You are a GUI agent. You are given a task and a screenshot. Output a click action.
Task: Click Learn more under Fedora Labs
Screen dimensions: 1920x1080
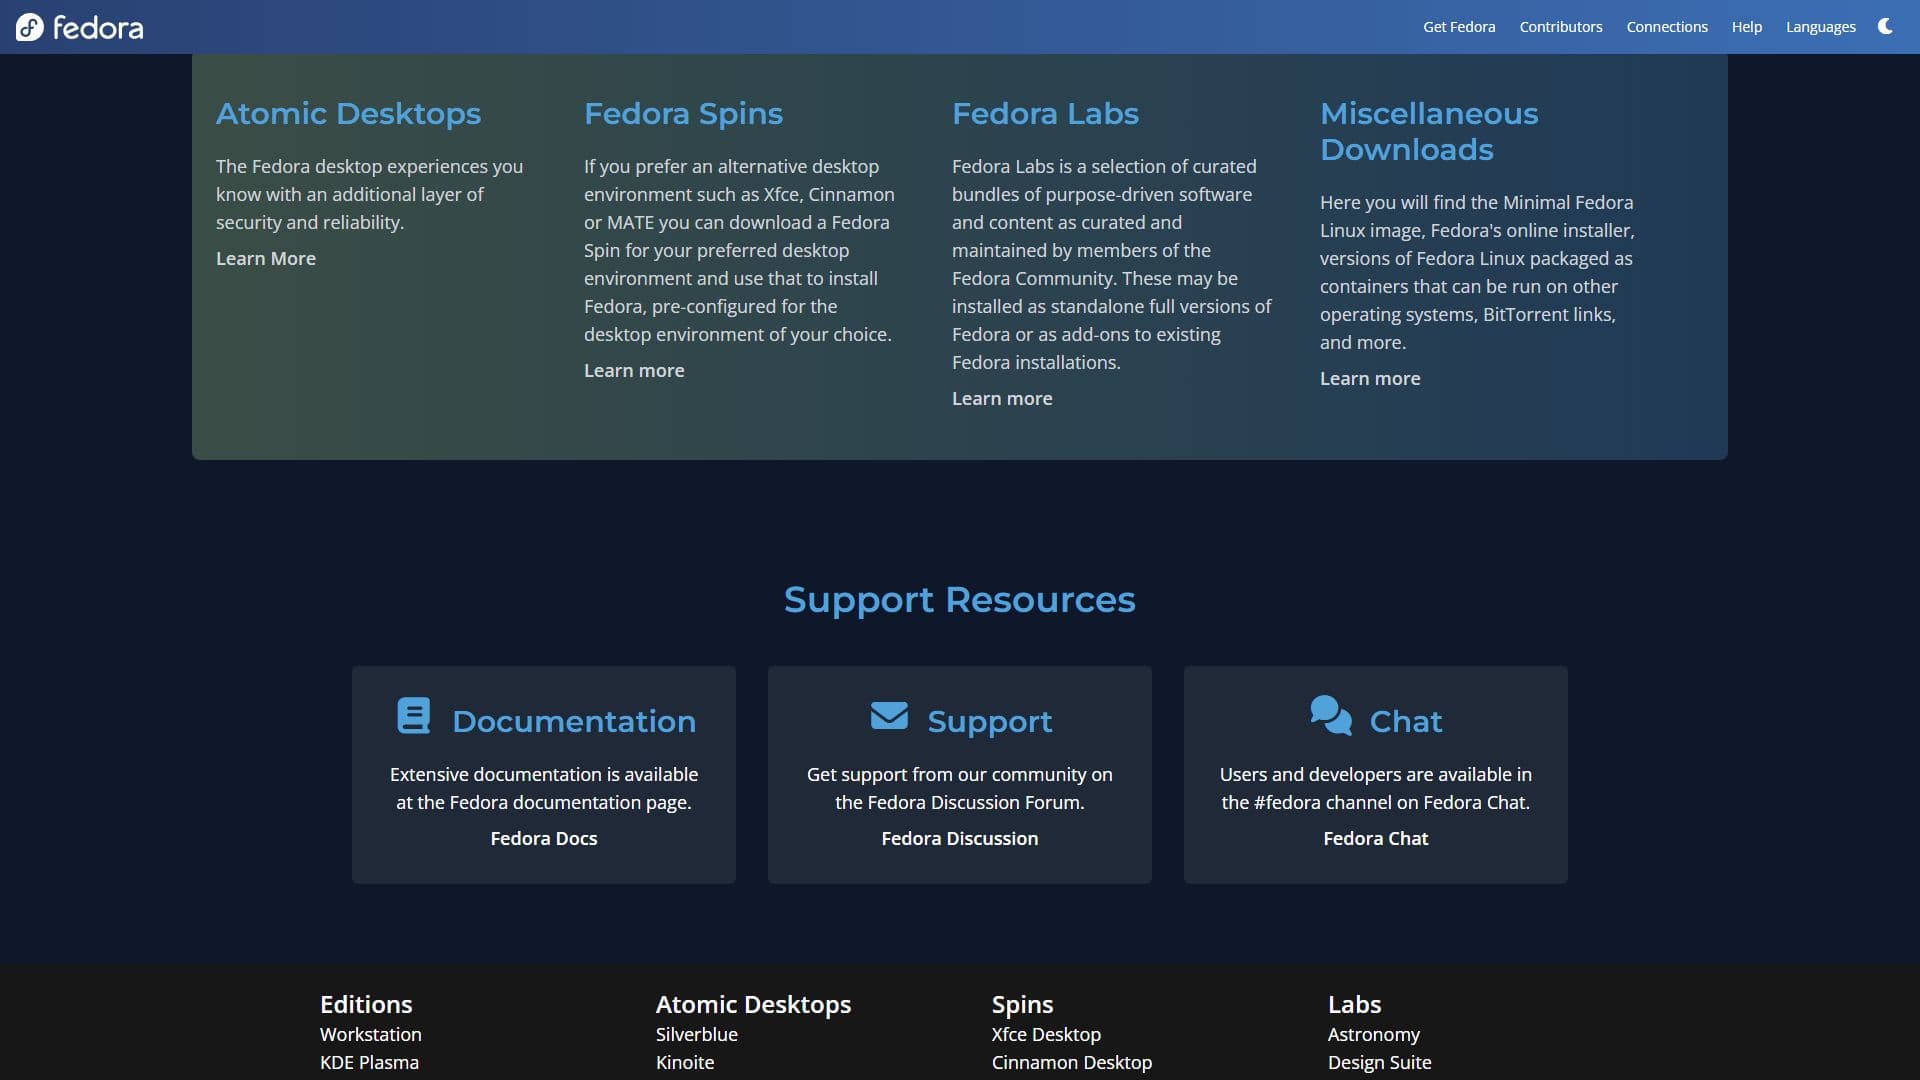pyautogui.click(x=1002, y=398)
